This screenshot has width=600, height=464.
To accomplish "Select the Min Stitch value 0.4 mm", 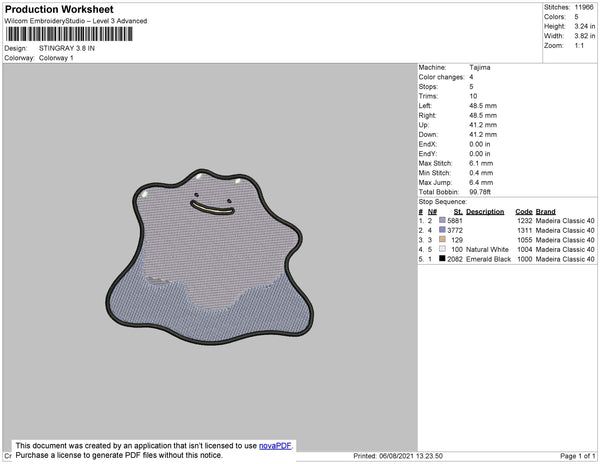I will (x=481, y=173).
